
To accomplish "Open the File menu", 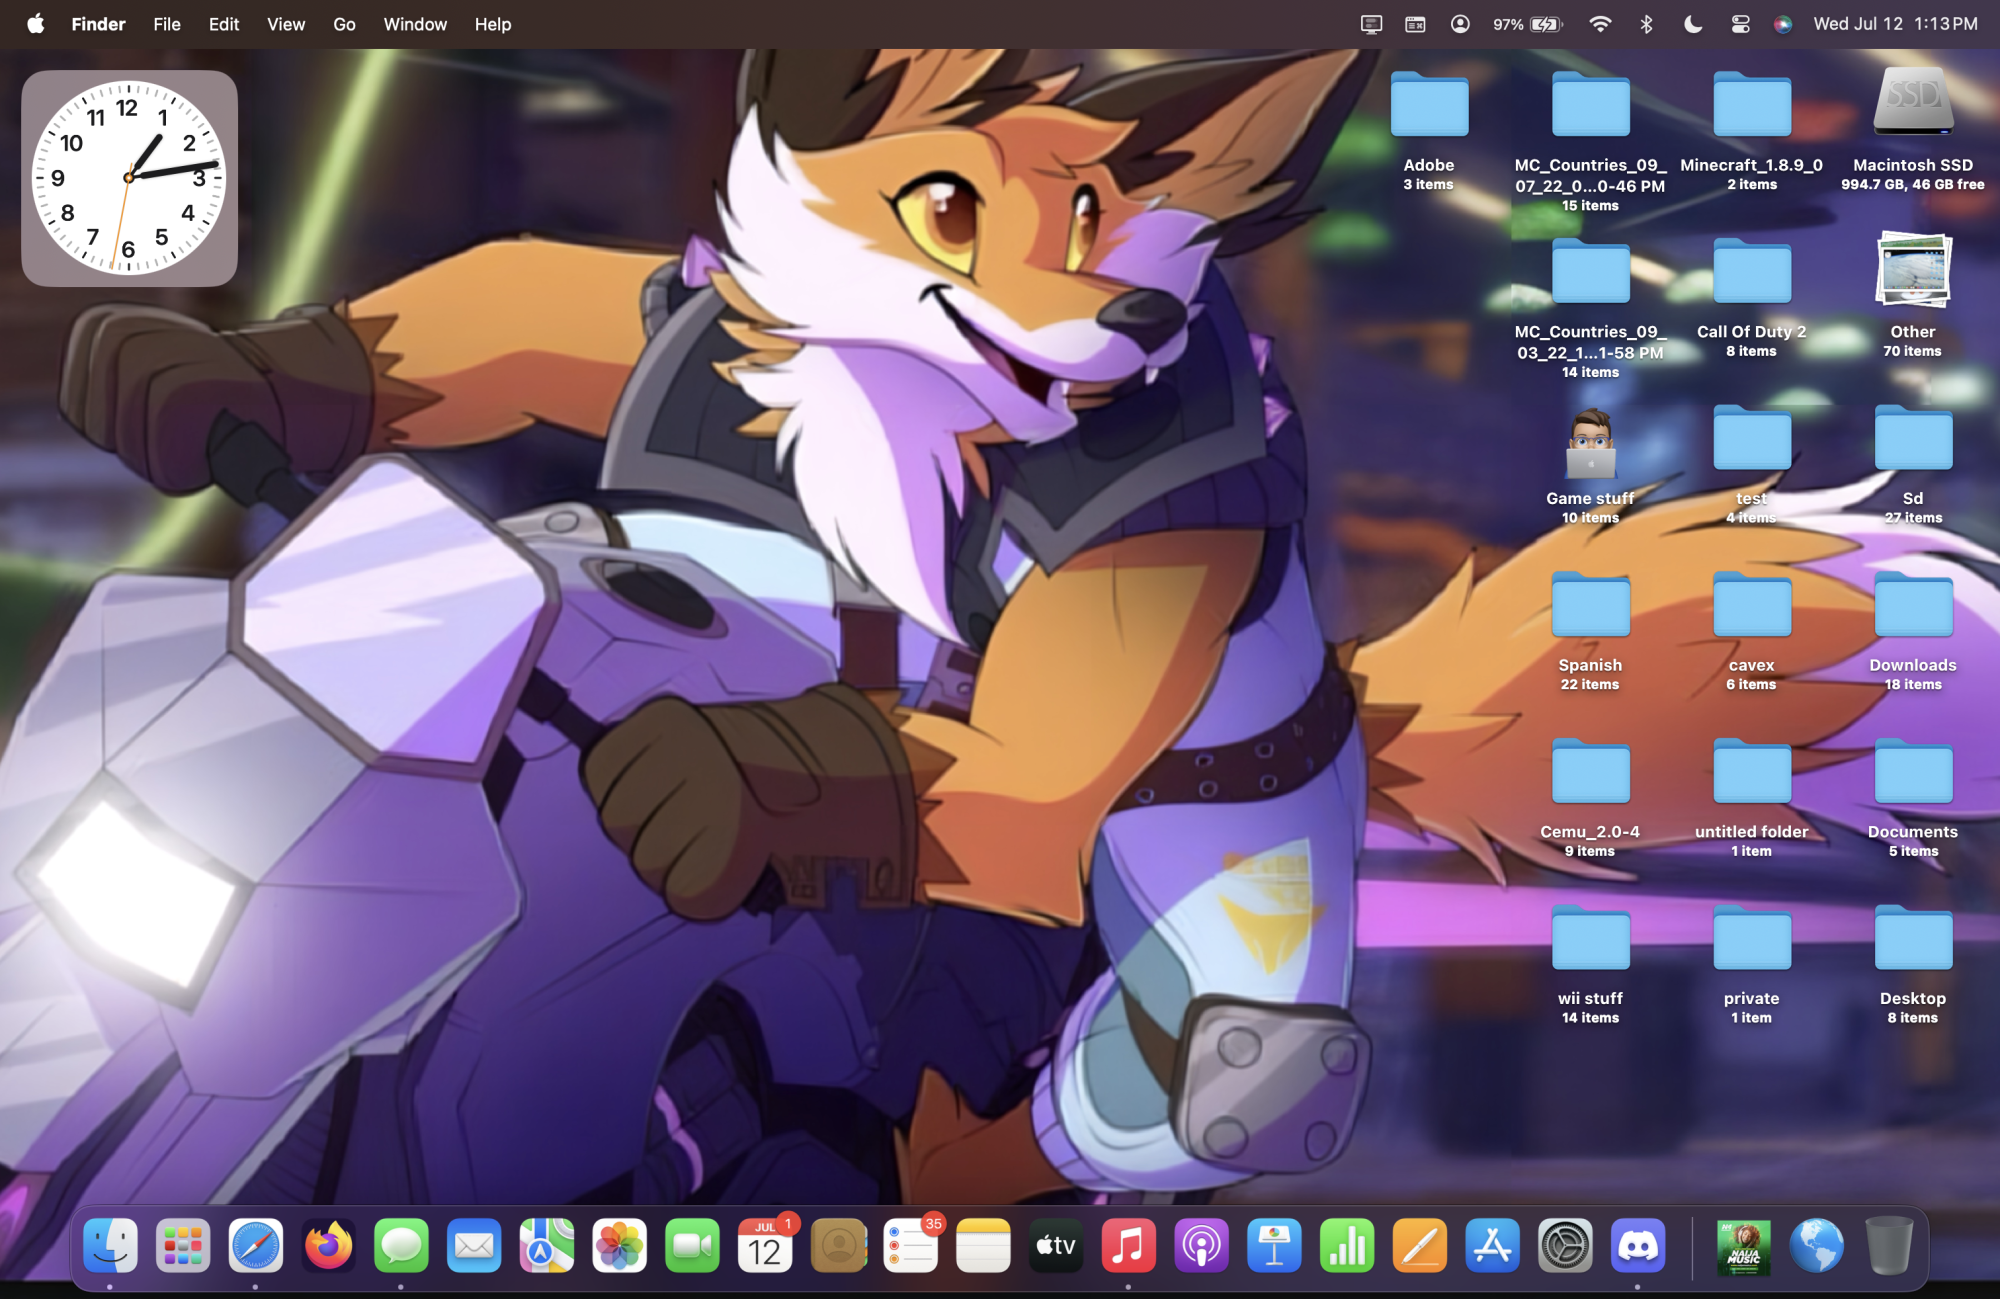I will pyautogui.click(x=167, y=24).
